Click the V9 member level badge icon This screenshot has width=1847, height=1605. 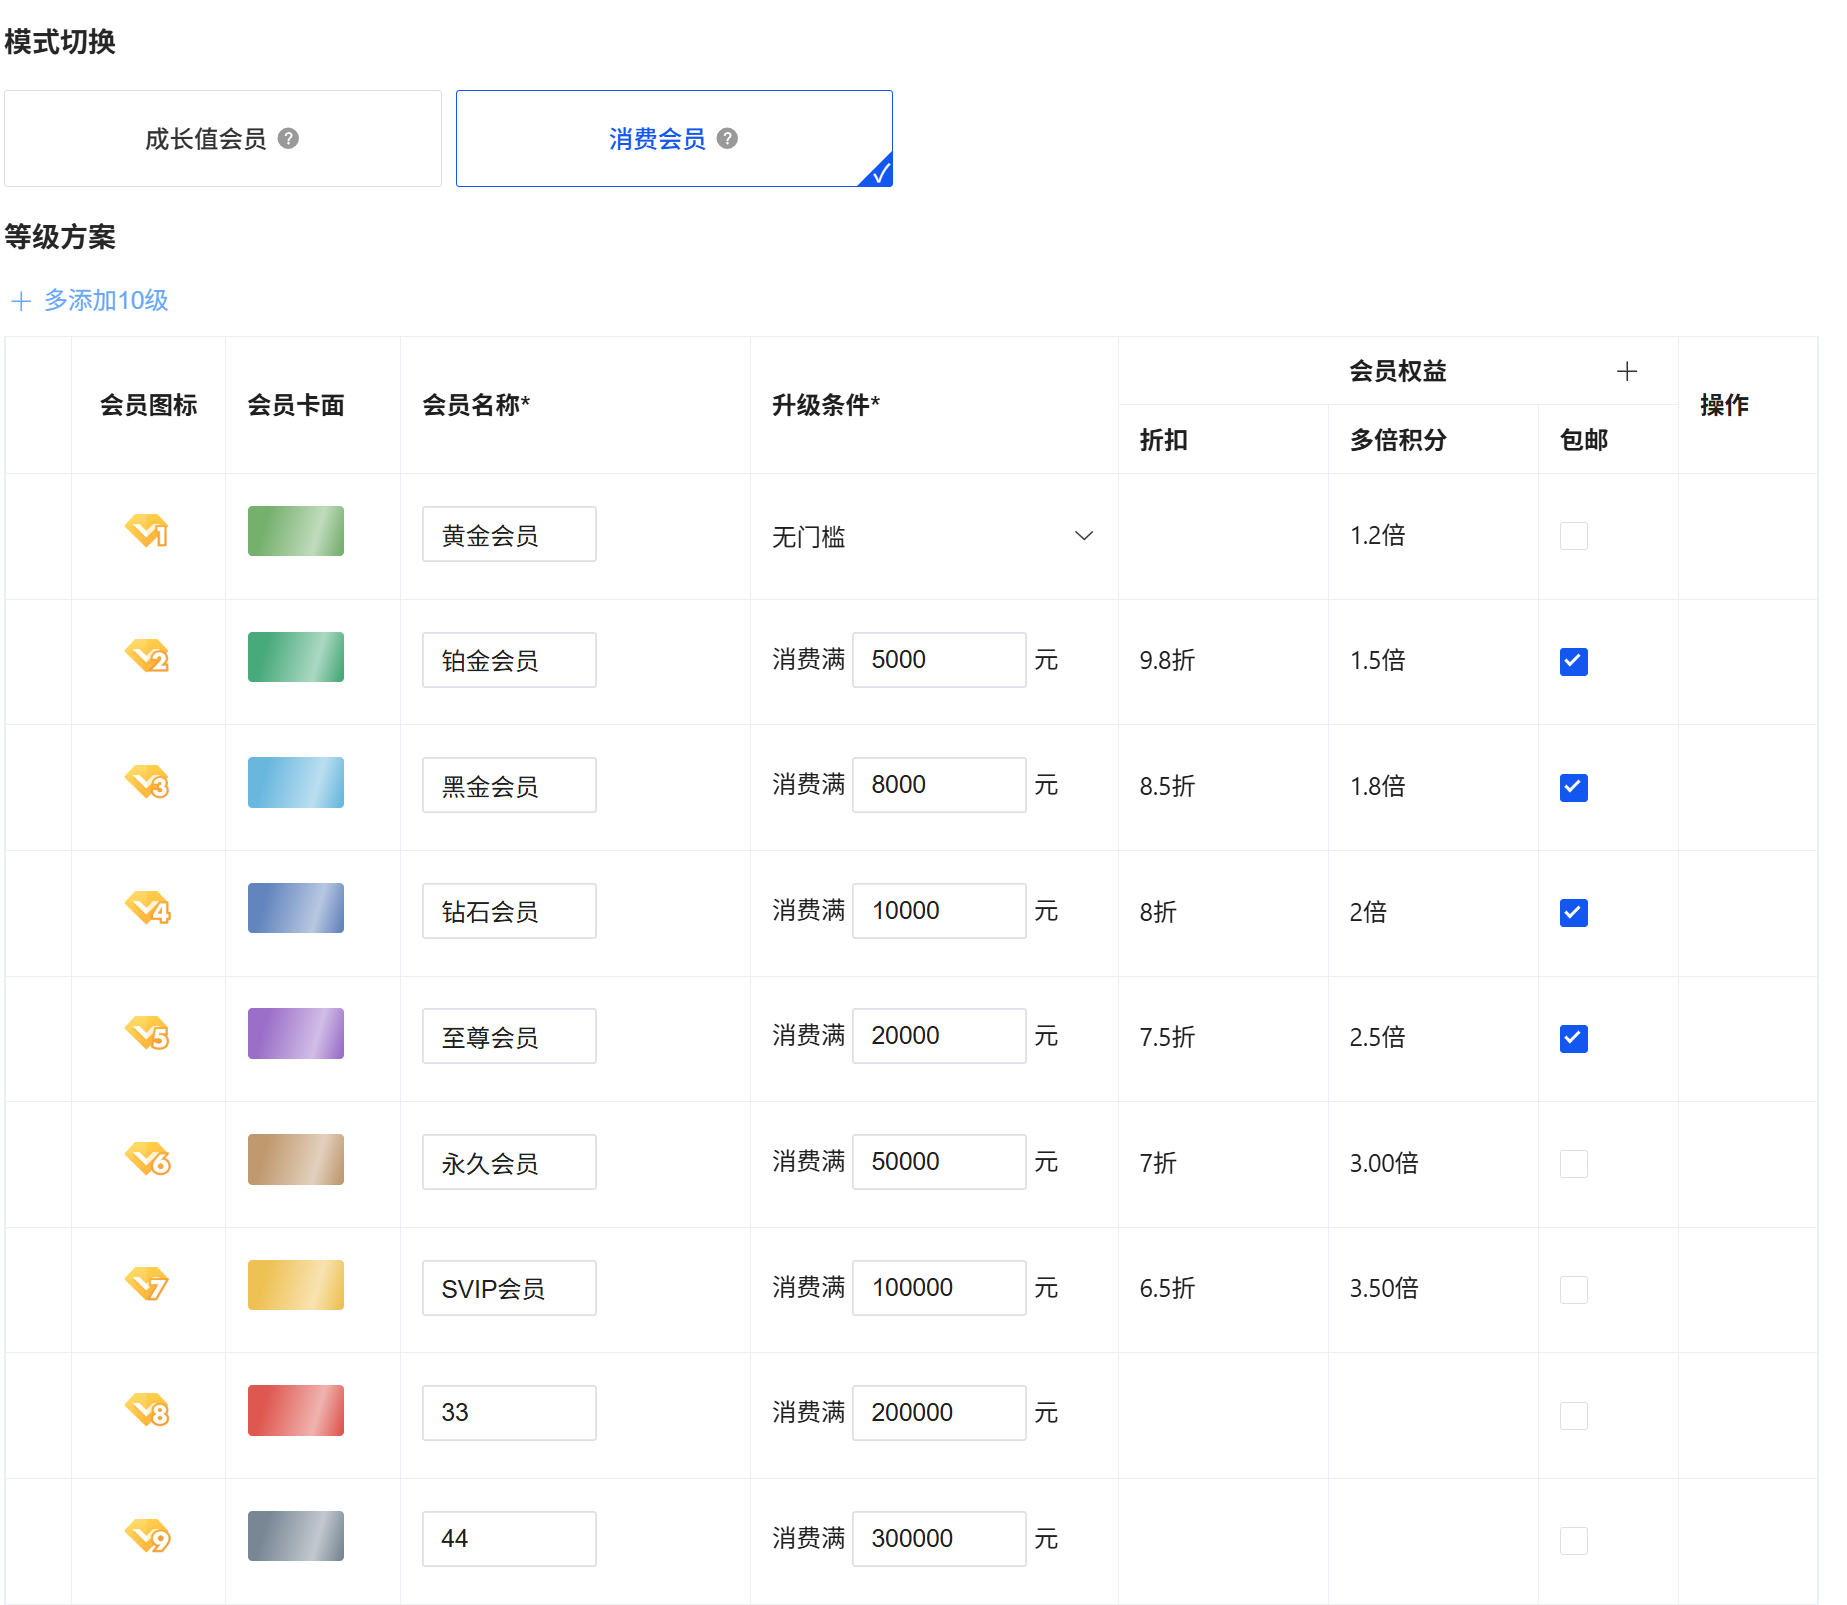pyautogui.click(x=147, y=1537)
